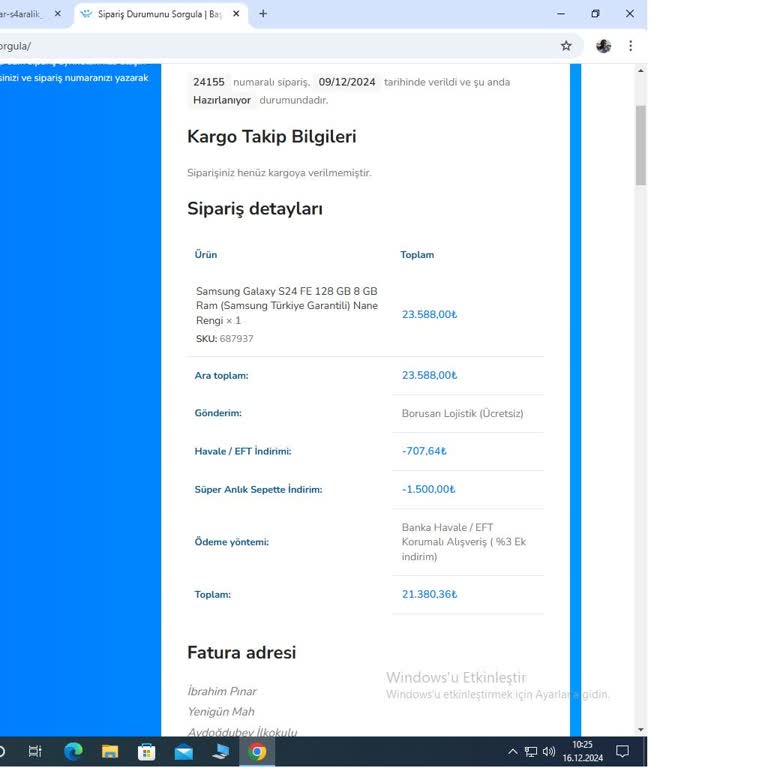
Task: Open Microsoft Store from the taskbar
Action: point(146,751)
